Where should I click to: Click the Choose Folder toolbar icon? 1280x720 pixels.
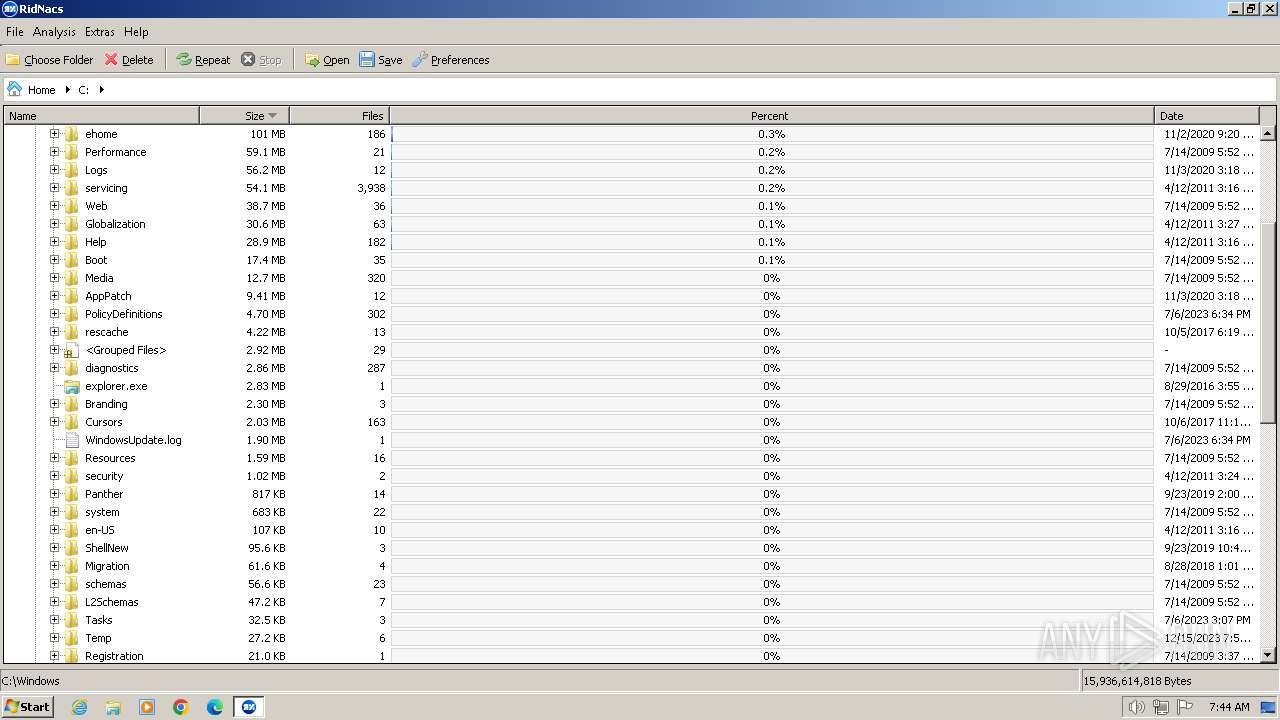coord(13,60)
